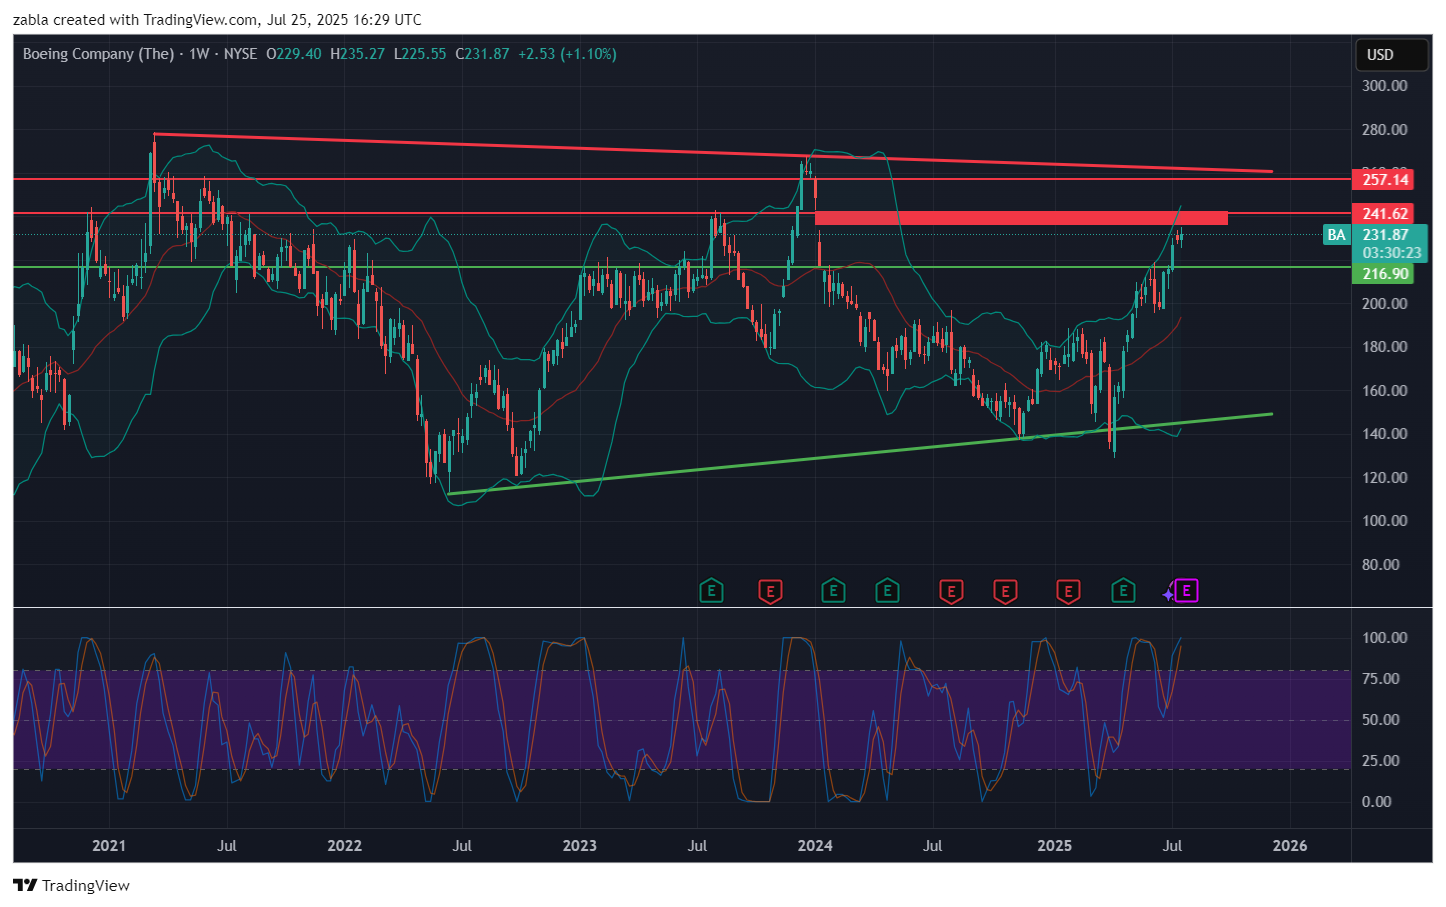Click the green earnings marker near Apr 2025

tap(1123, 591)
